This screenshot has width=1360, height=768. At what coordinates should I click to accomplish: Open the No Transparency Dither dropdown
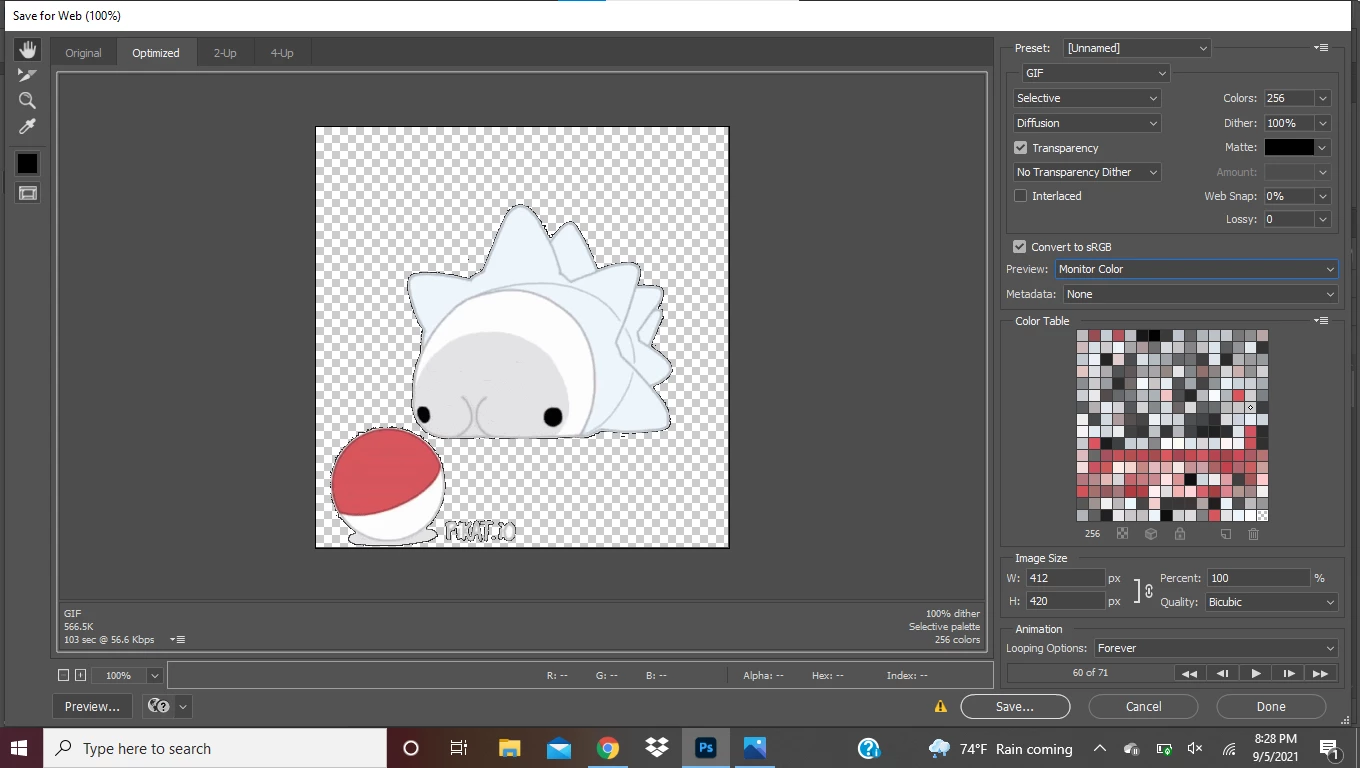[x=1087, y=172]
